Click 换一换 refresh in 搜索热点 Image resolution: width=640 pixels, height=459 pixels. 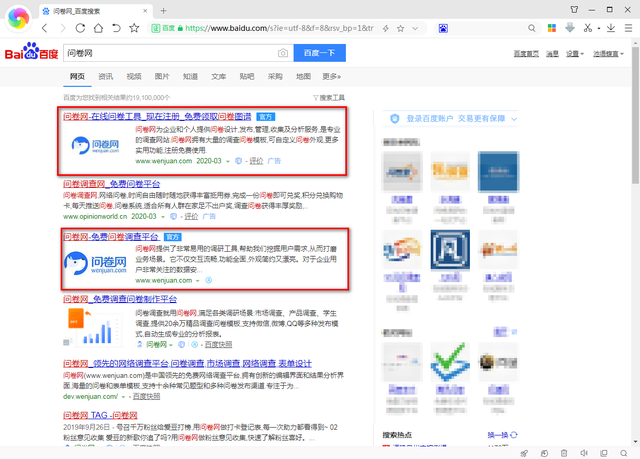coord(502,435)
